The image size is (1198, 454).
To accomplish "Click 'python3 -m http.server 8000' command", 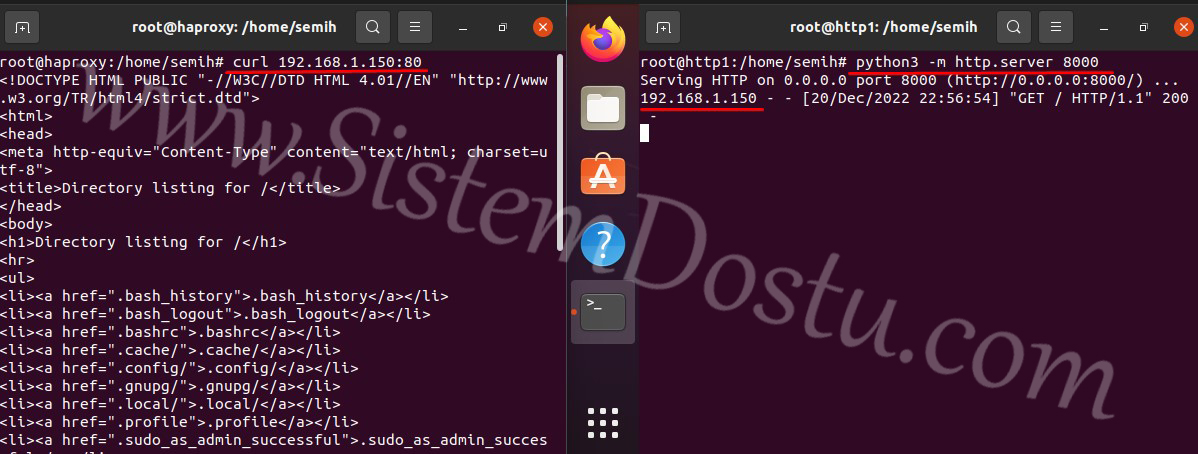I will 977,62.
